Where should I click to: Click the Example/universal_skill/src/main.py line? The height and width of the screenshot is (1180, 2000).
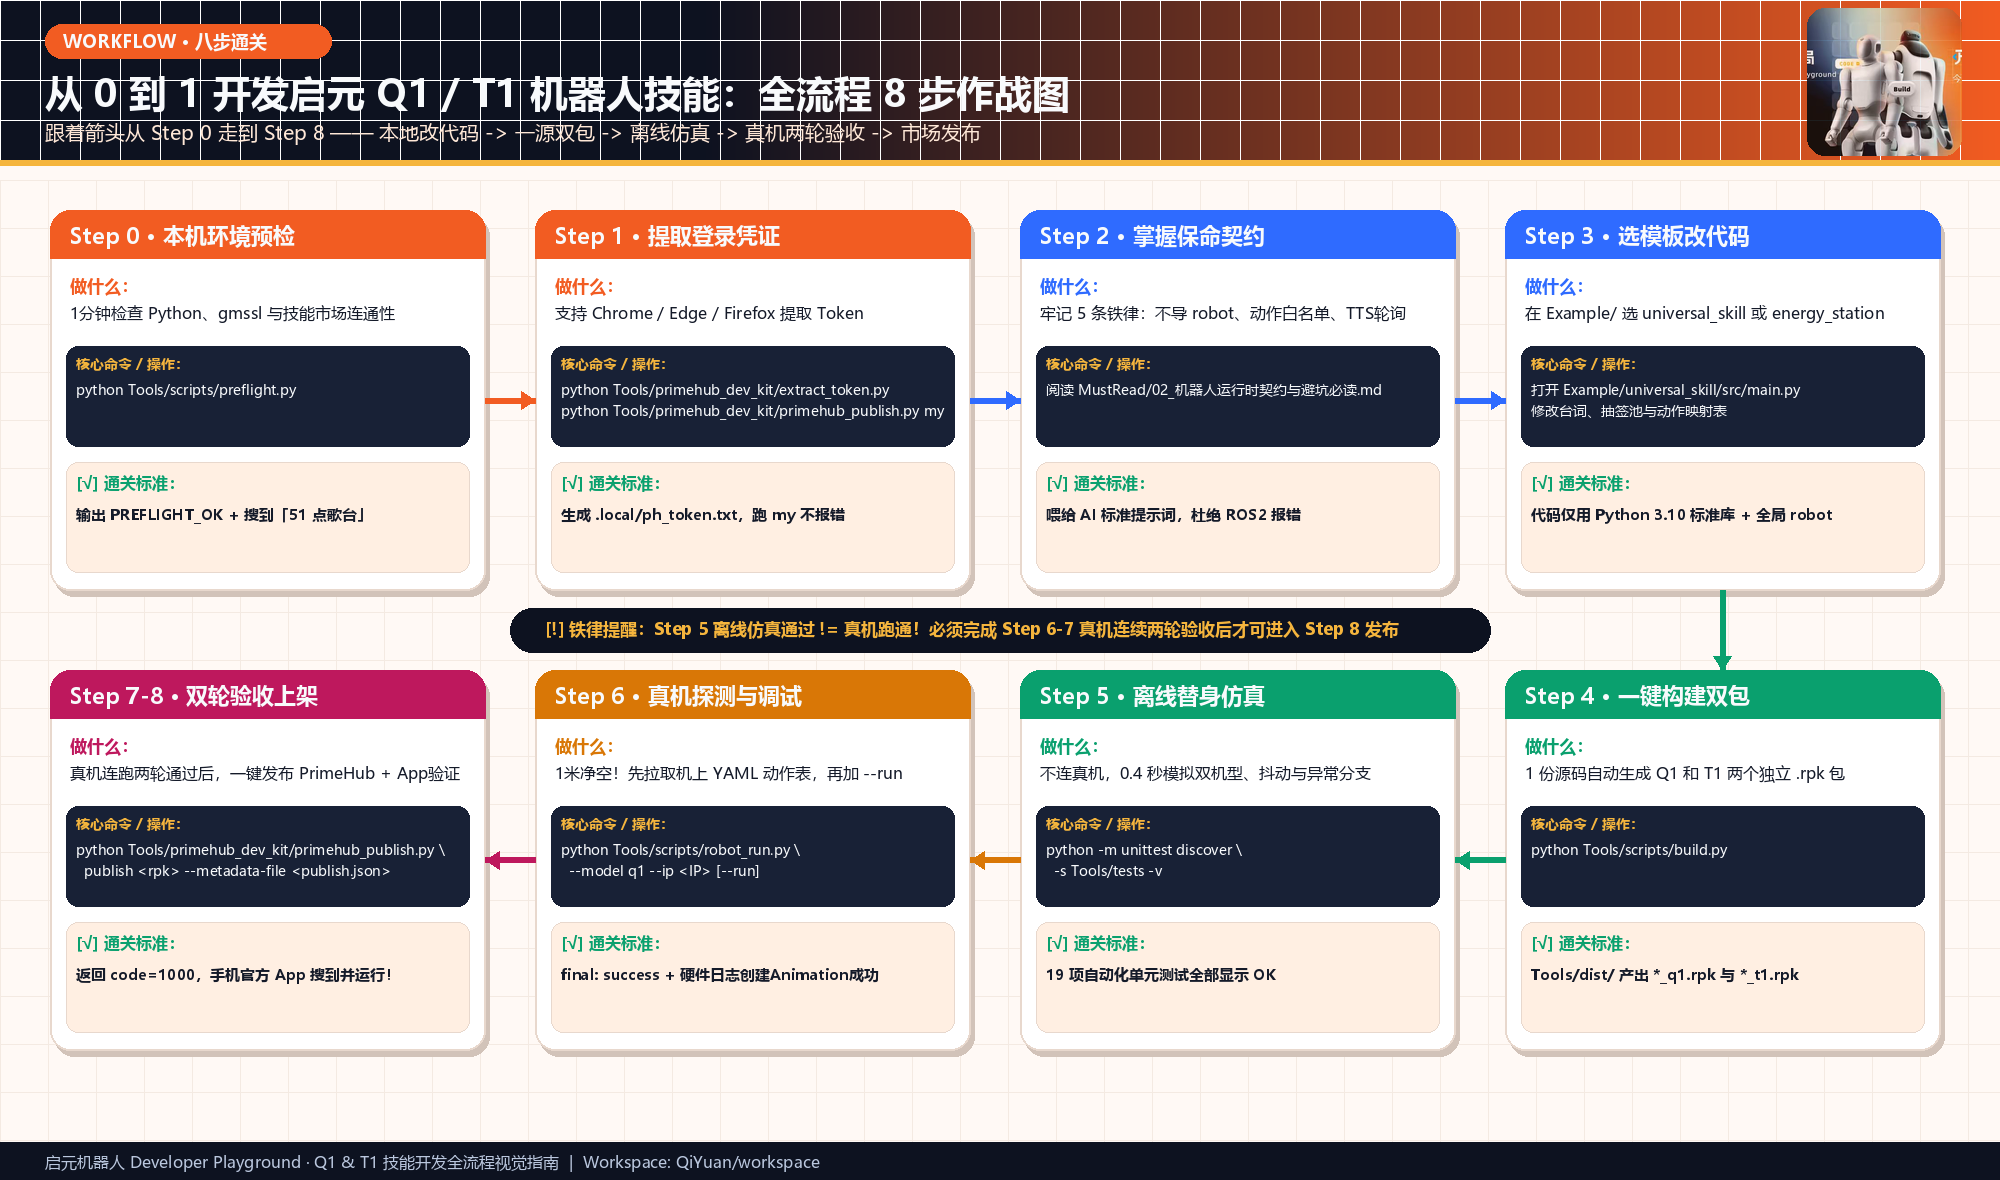pyautogui.click(x=1665, y=390)
